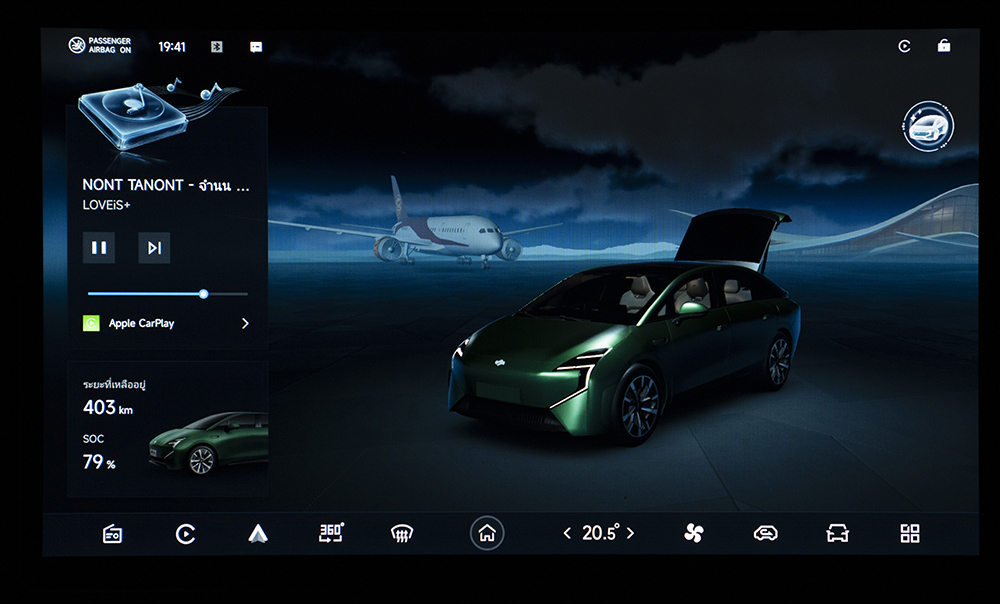The width and height of the screenshot is (1000, 604).
Task: Open vehicle settings icon in bottom bar
Action: (837, 534)
